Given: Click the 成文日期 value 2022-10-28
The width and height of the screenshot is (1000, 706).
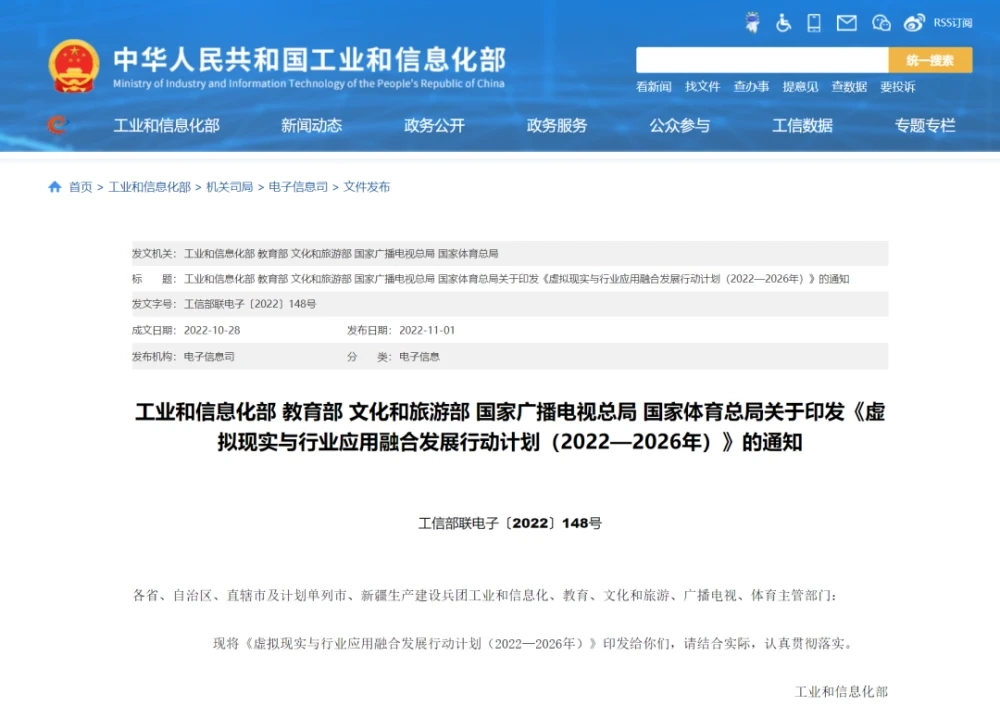Looking at the screenshot, I should point(212,330).
